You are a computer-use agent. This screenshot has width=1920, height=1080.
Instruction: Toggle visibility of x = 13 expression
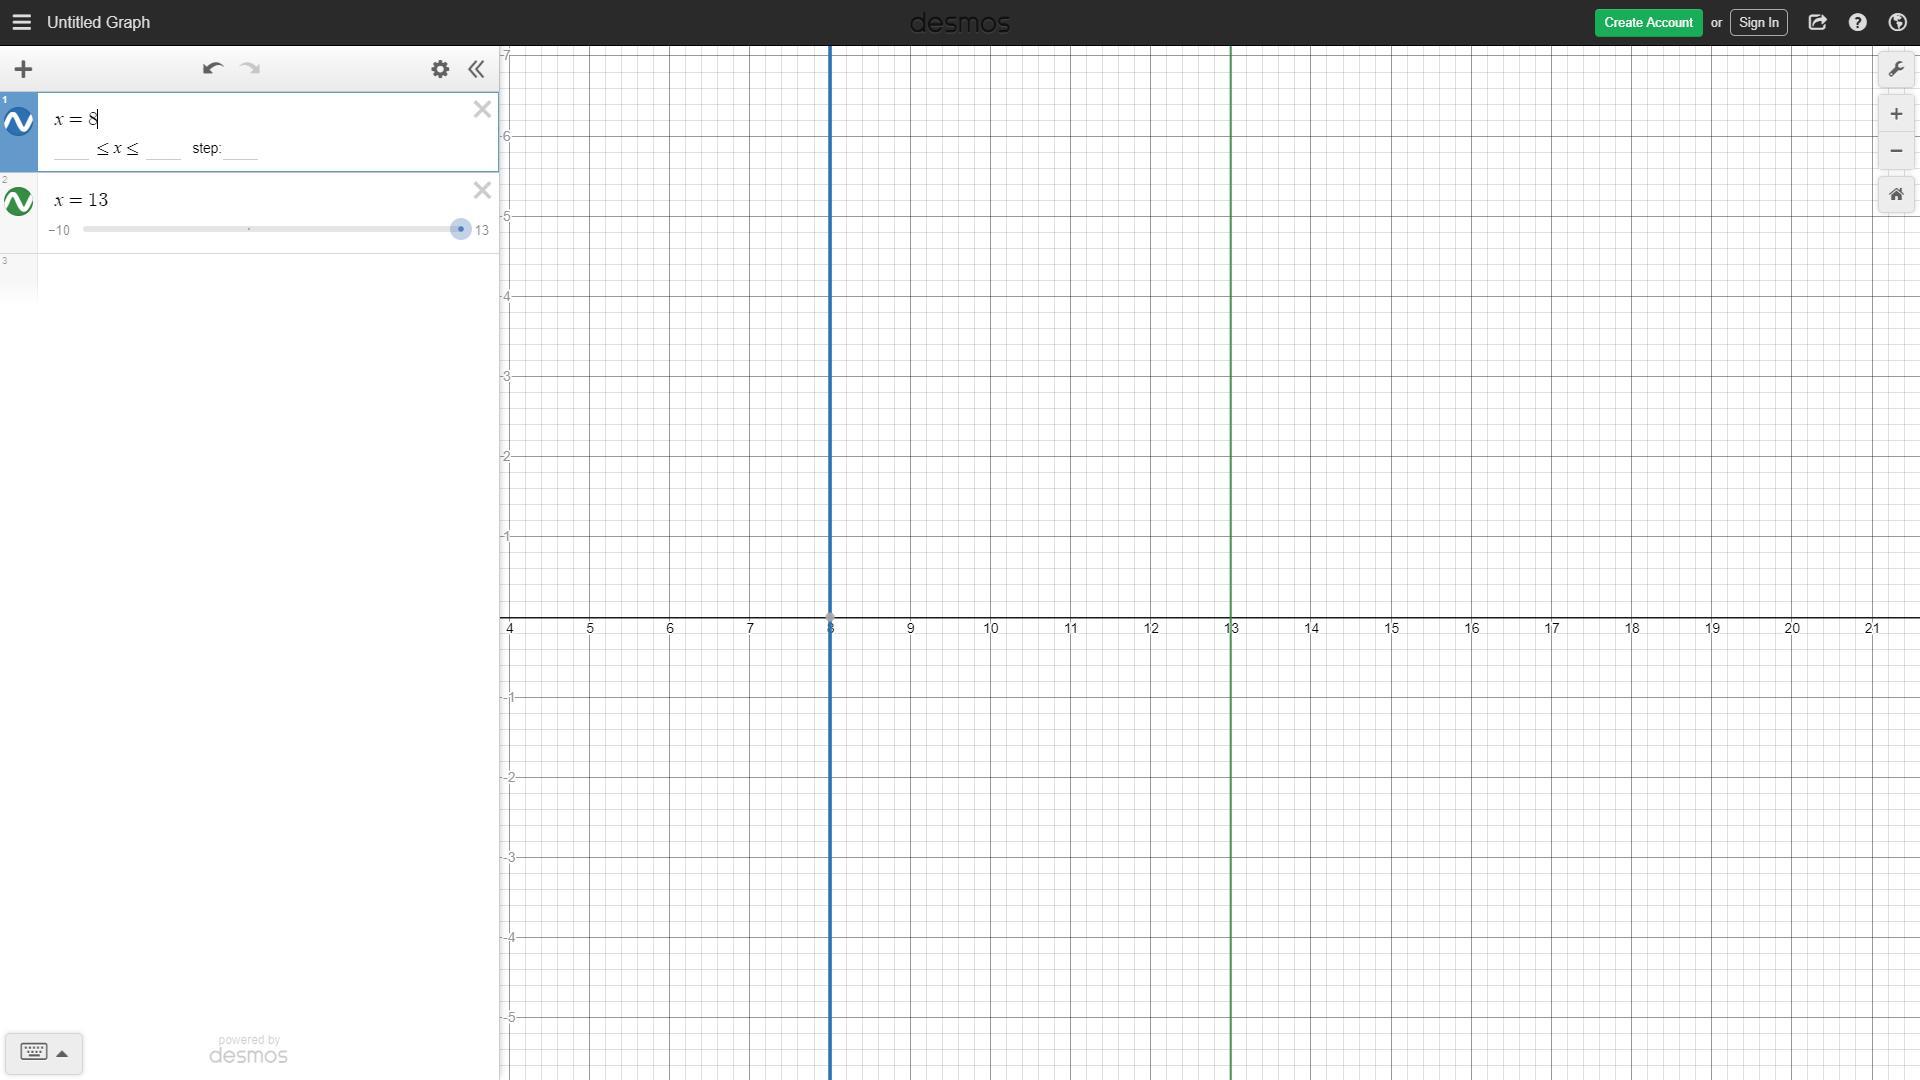[x=19, y=202]
